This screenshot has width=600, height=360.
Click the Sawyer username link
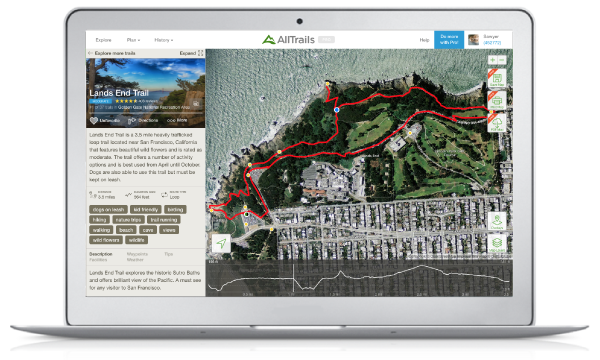click(x=491, y=37)
